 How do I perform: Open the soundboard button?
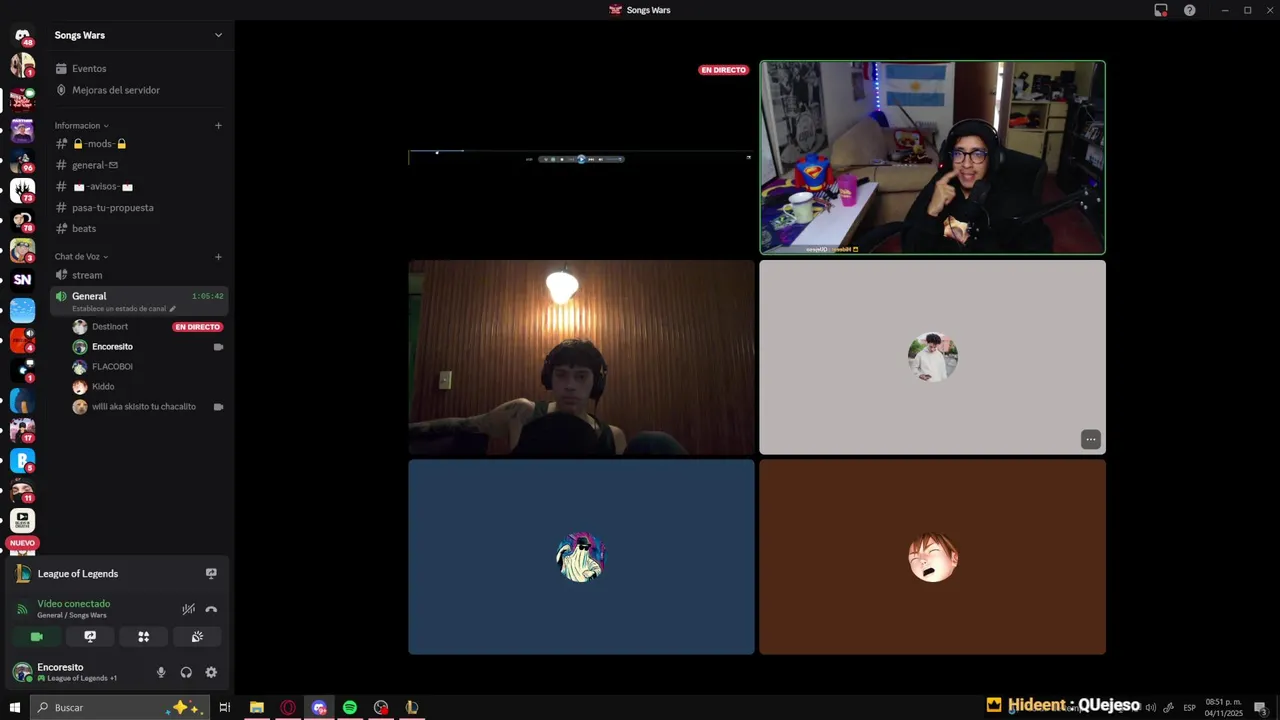[x=197, y=636]
